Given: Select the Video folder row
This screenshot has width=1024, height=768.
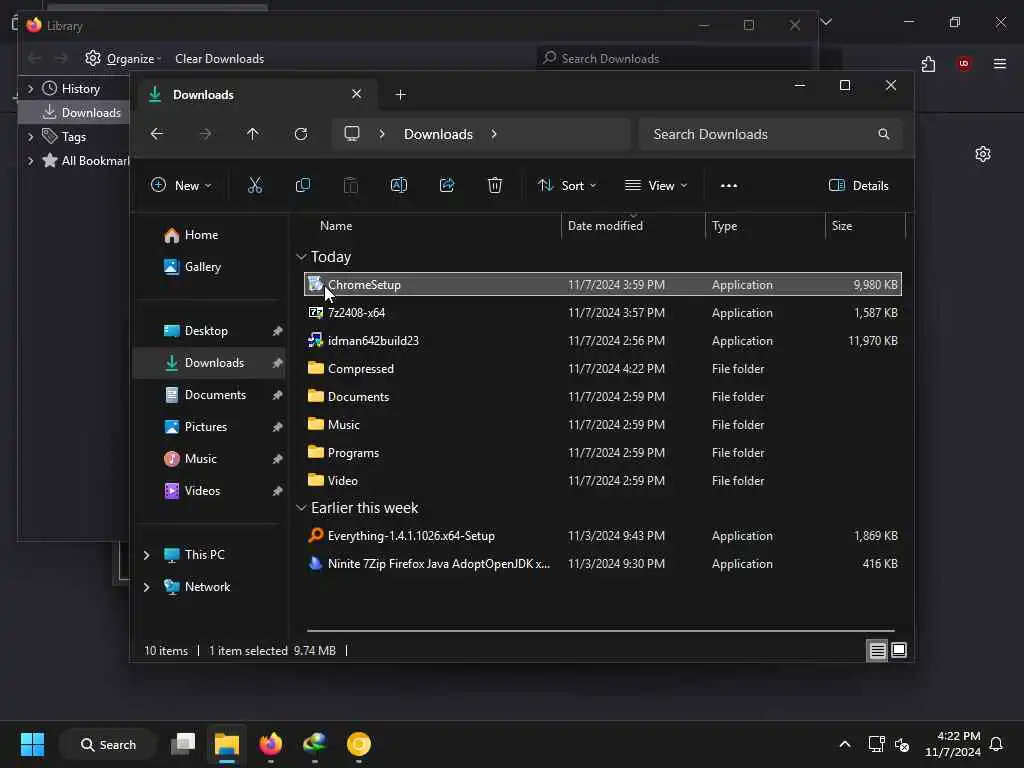Looking at the screenshot, I should pyautogui.click(x=602, y=481).
